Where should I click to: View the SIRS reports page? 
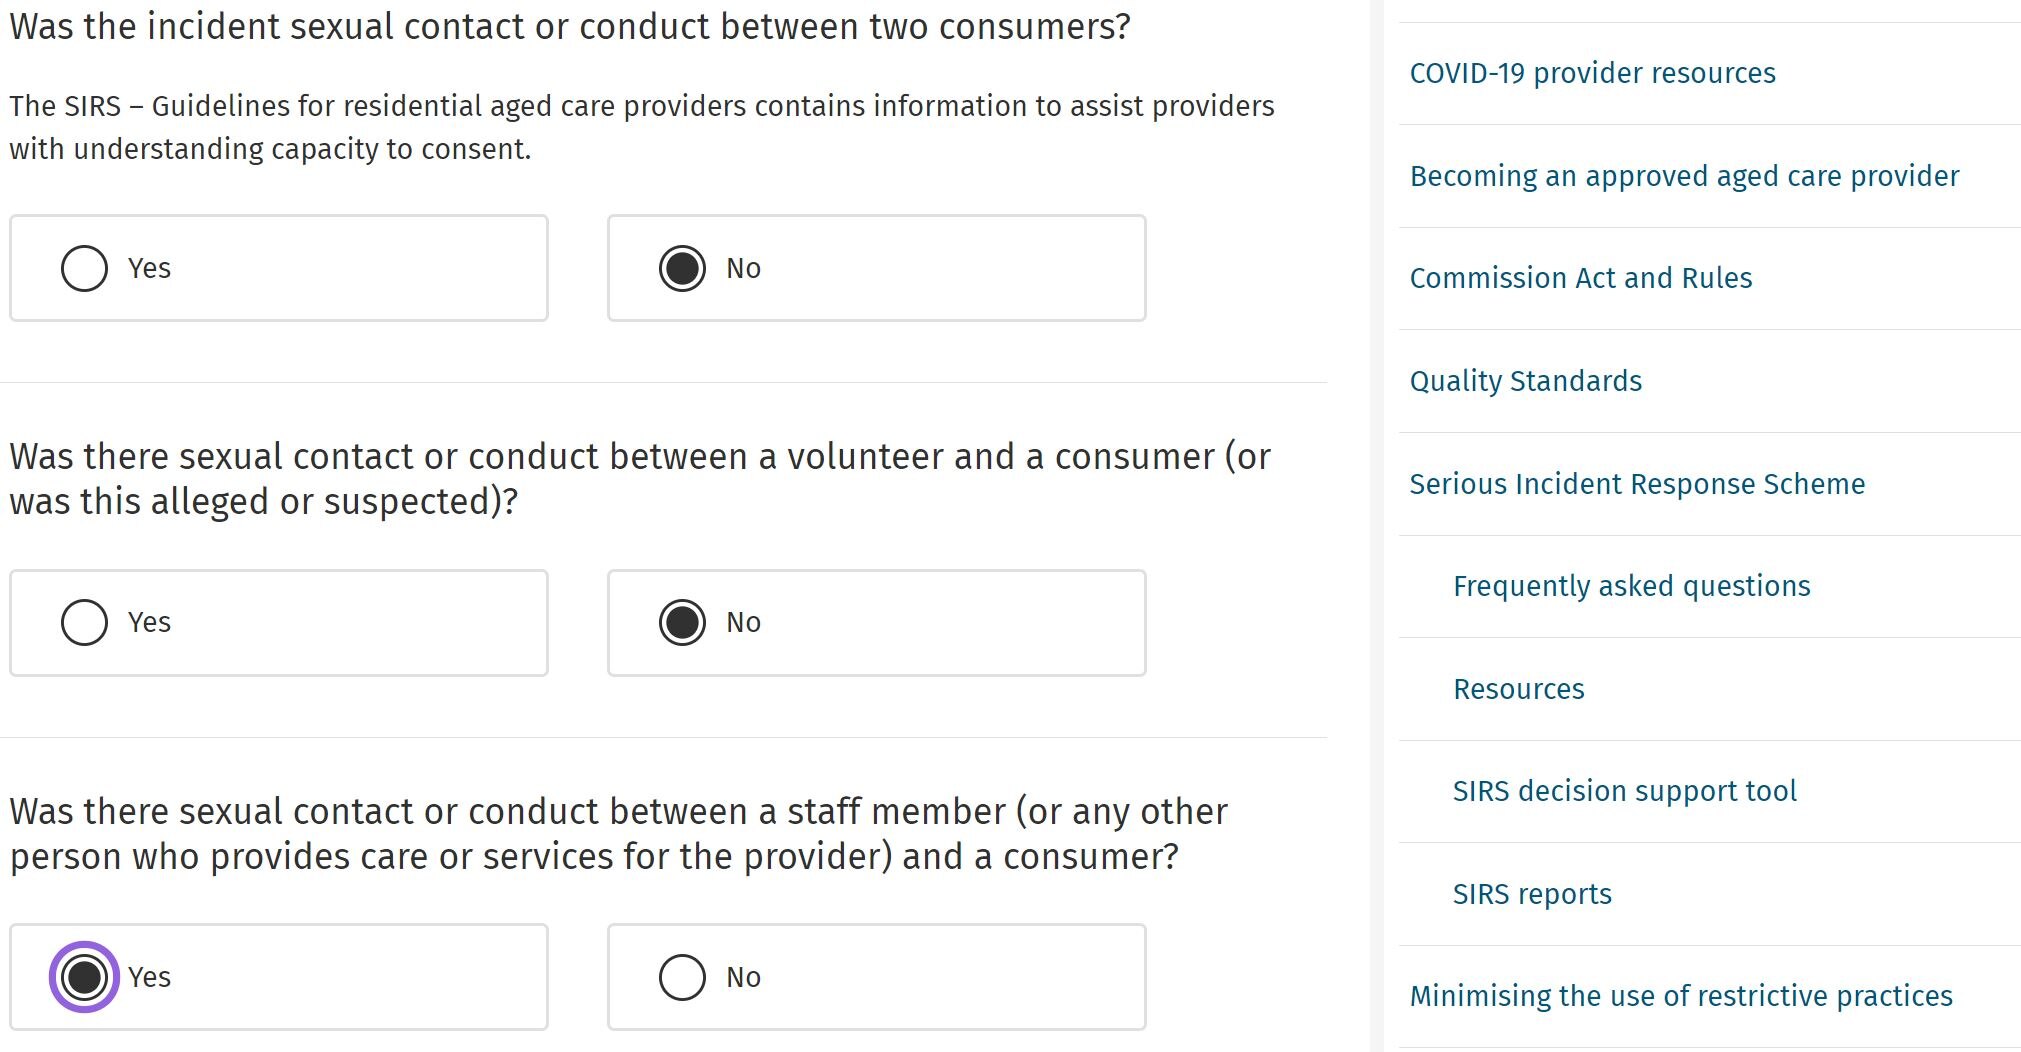pyautogui.click(x=1532, y=894)
